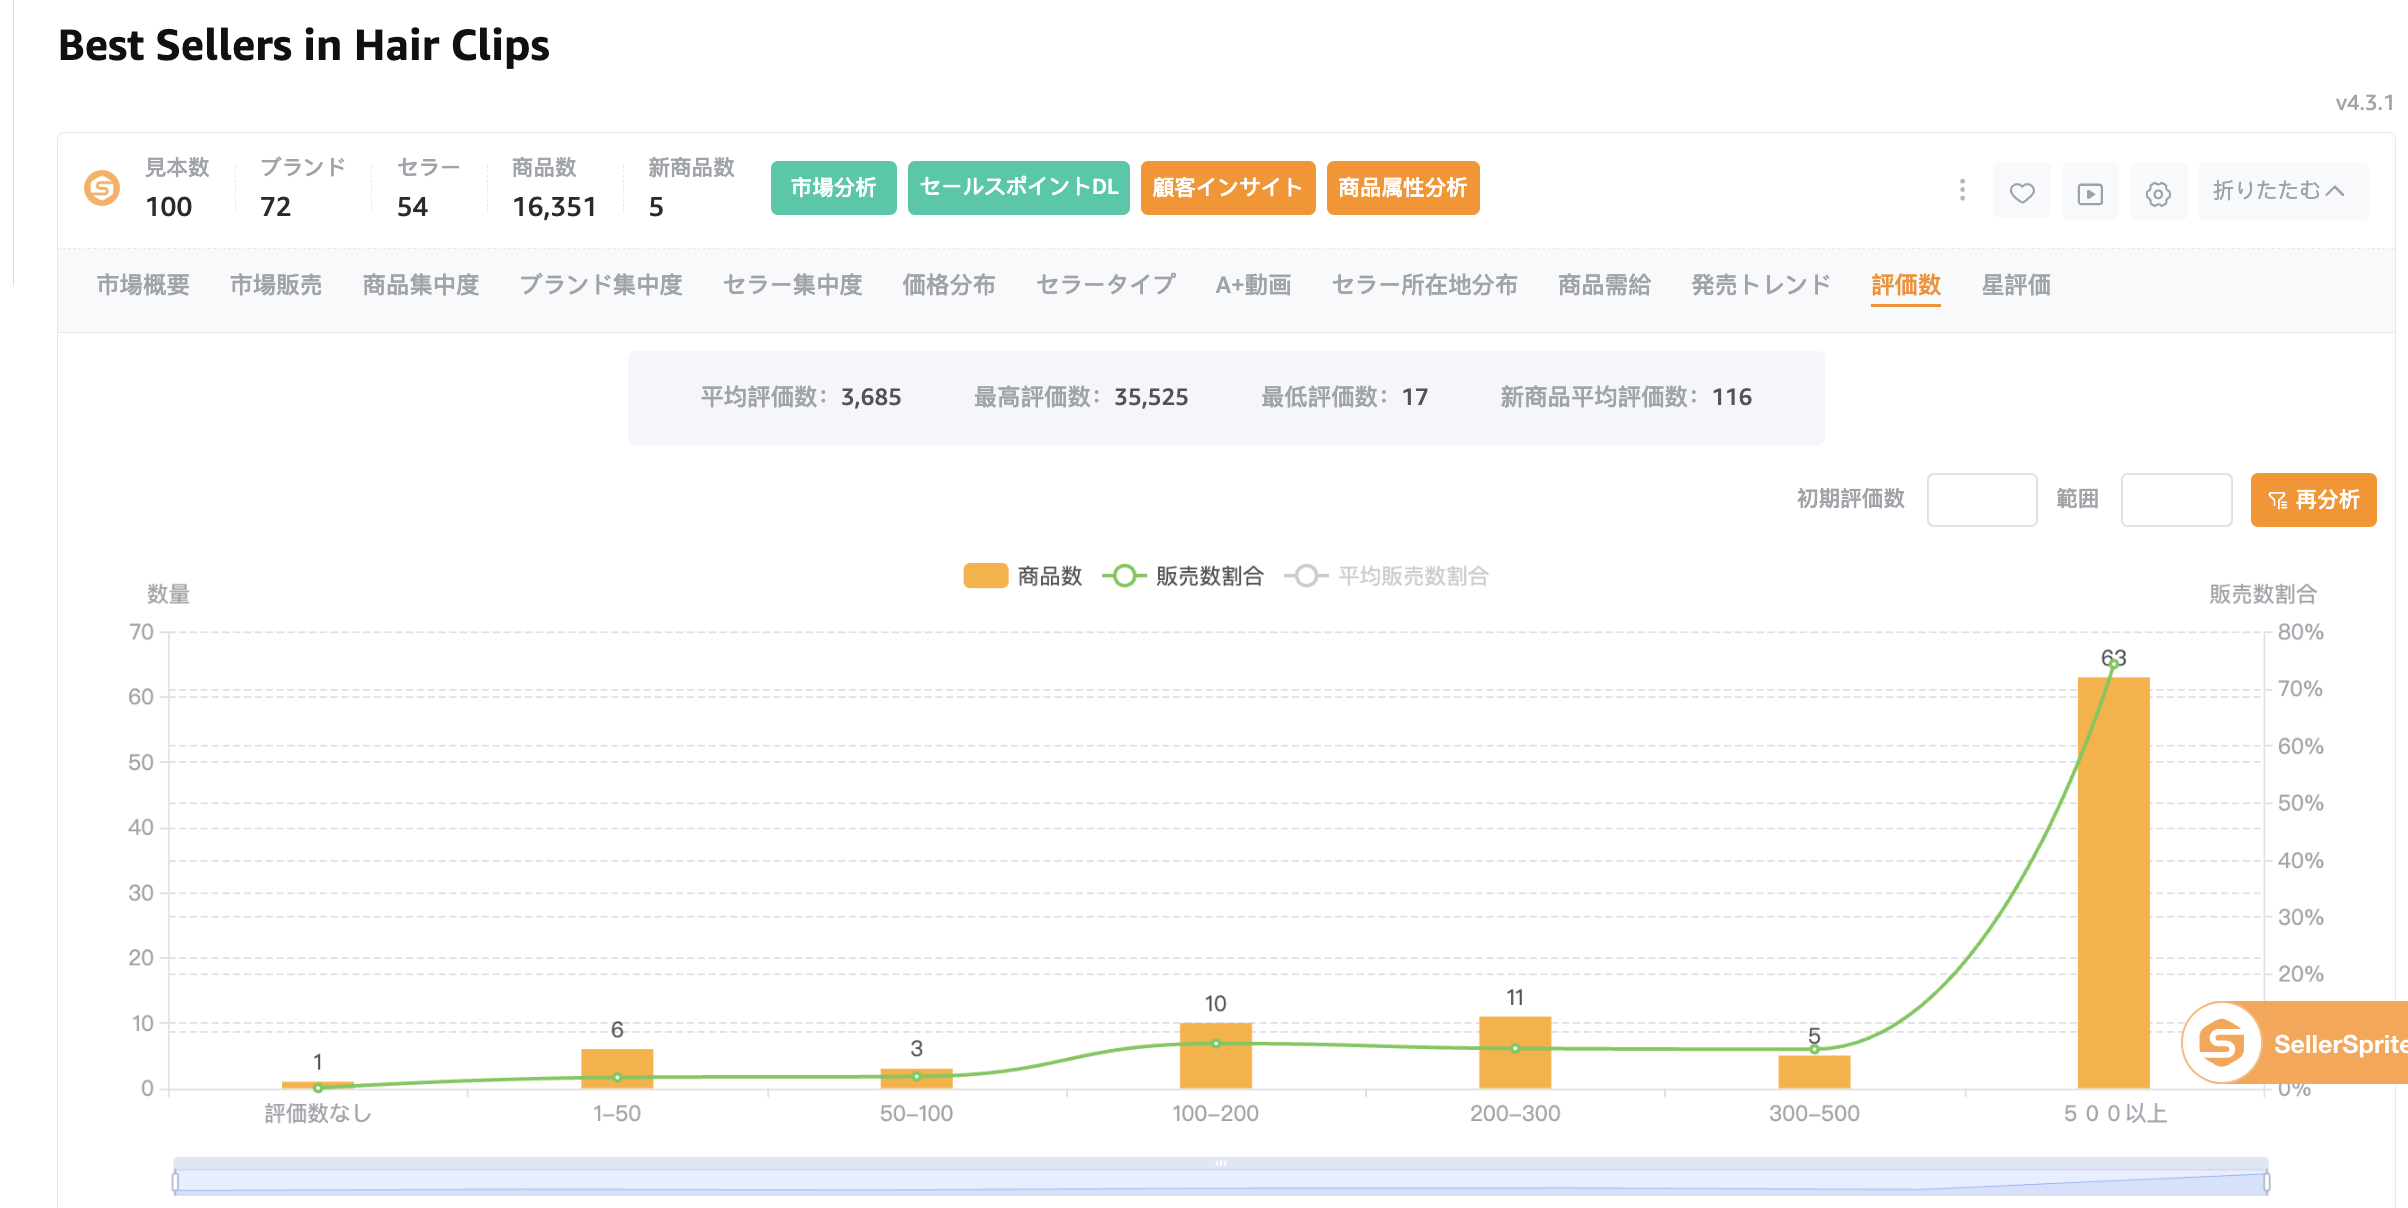Click the 100-200 bar showing 10
The height and width of the screenshot is (1208, 2408).
[1215, 1055]
